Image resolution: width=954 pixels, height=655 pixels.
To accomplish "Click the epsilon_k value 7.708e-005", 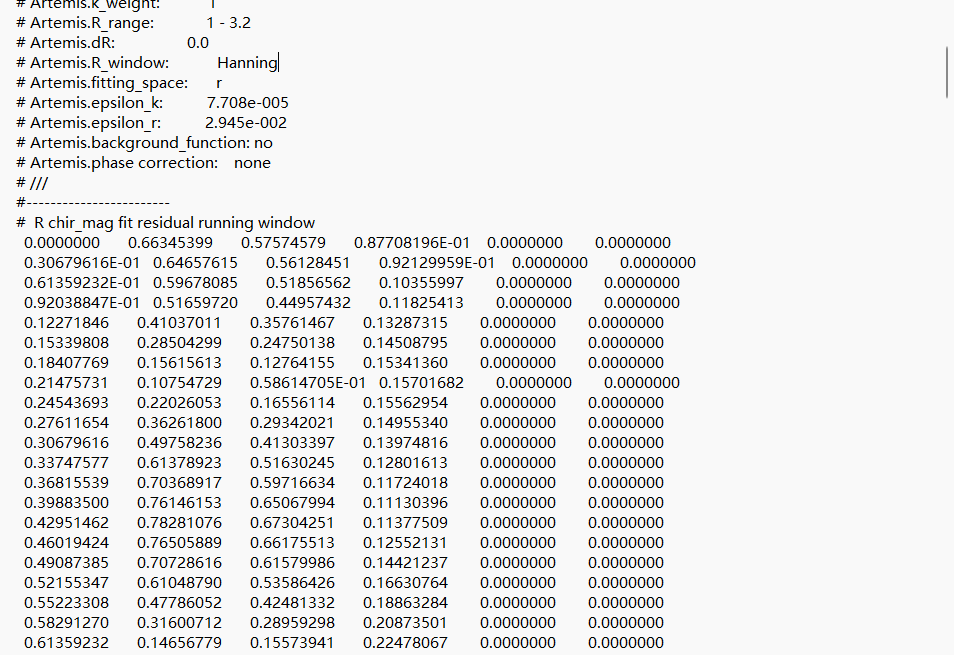I will [247, 102].
